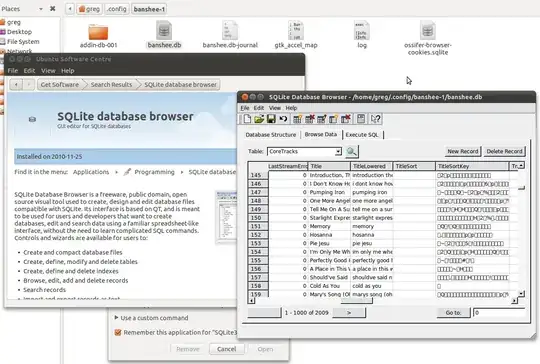Viewport: 540px width, 364px height.
Task: Open View menu in SQLite Database Browser
Action: tap(274, 108)
